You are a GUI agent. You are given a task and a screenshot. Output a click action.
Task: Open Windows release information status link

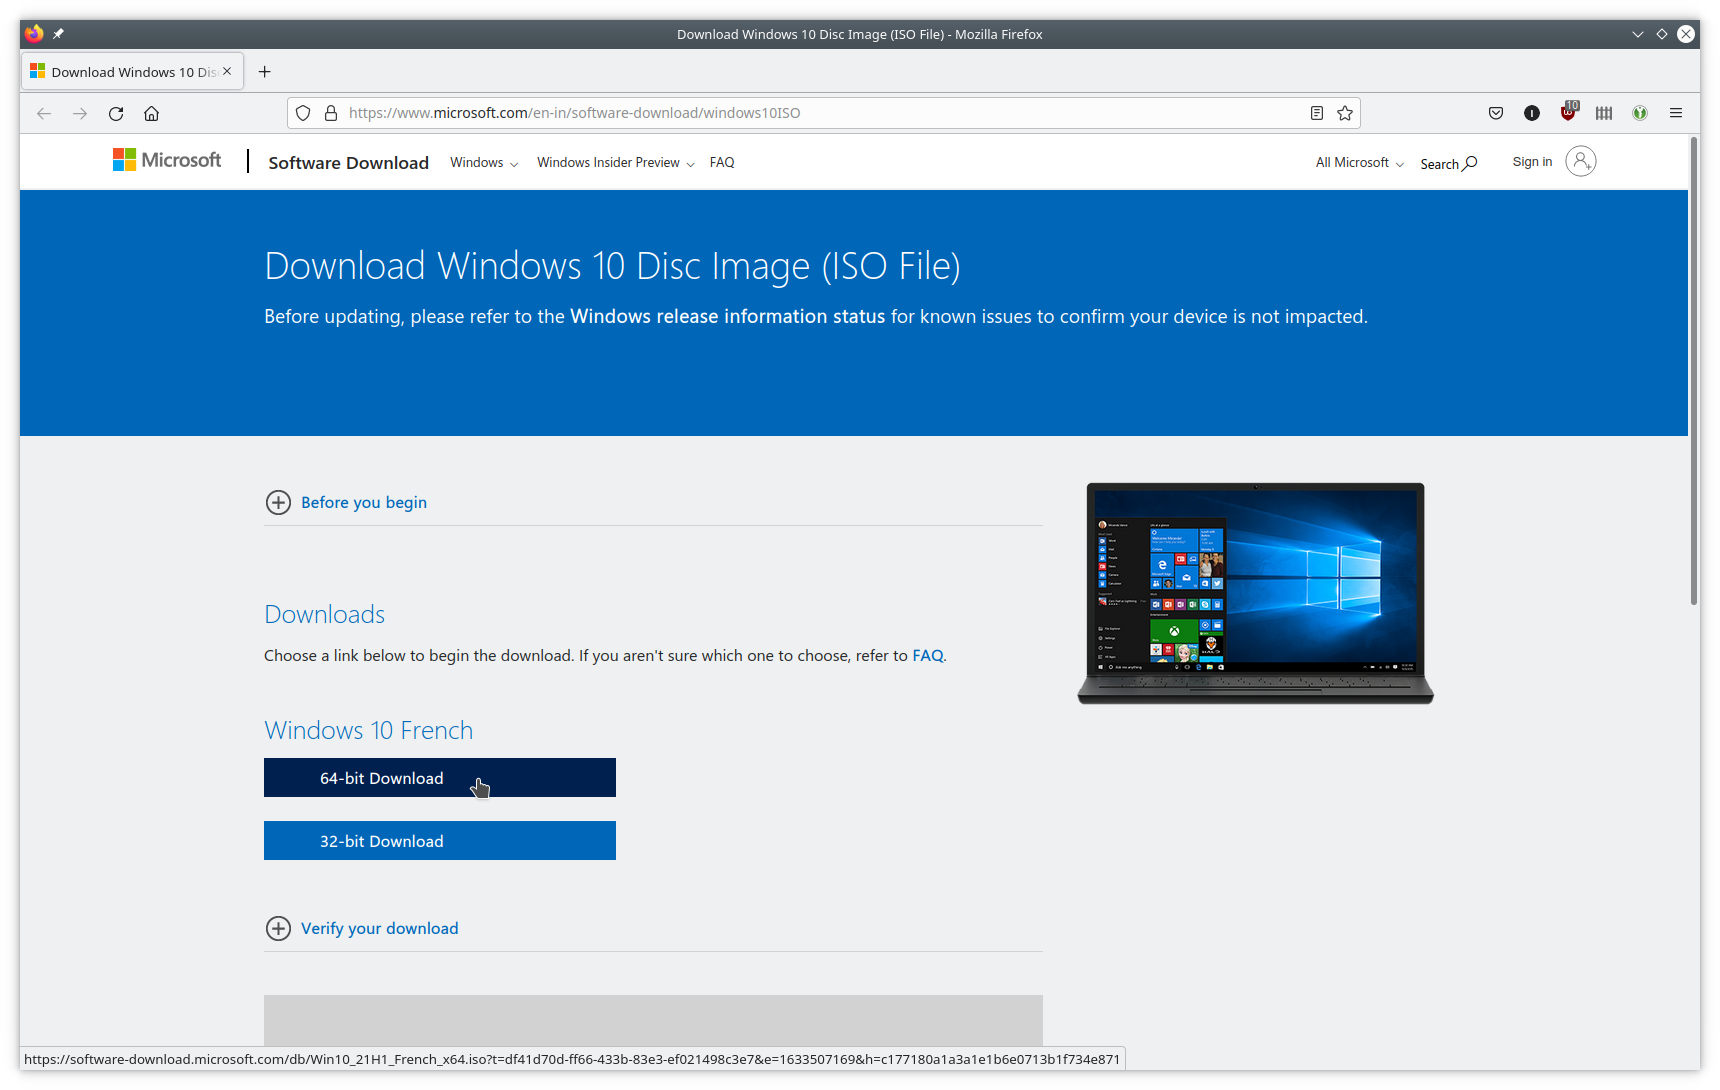(x=728, y=317)
